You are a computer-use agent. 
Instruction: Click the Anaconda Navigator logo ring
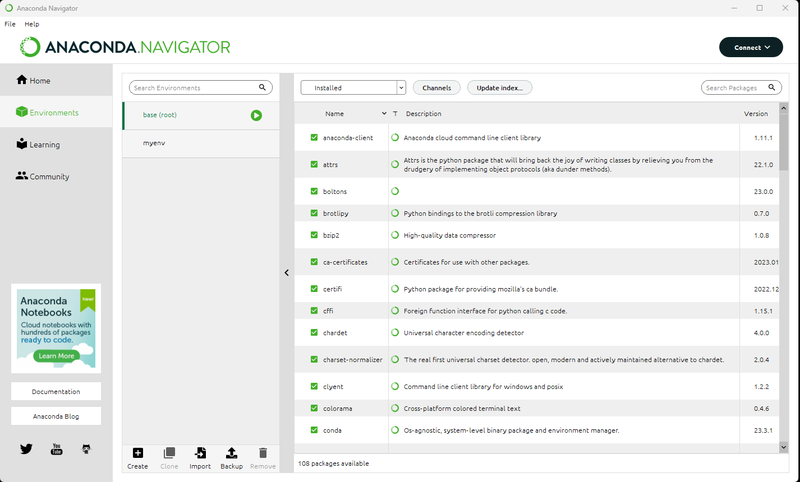click(x=30, y=47)
